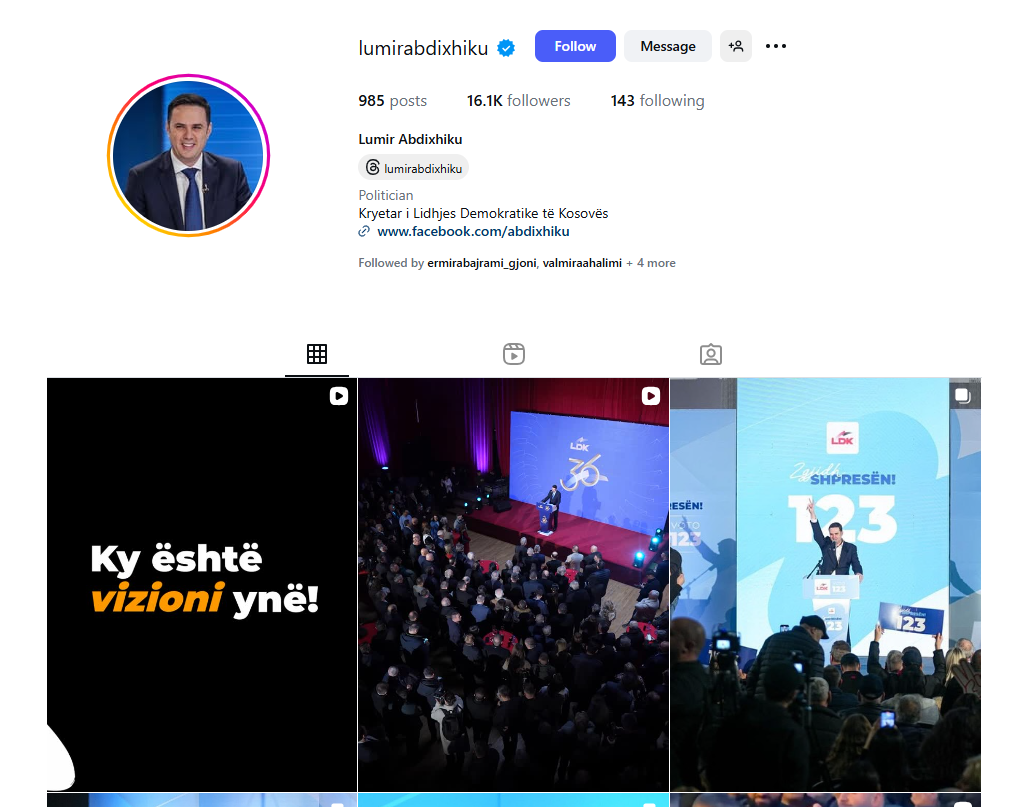Click the reel icon on the vizioni post

(x=339, y=396)
